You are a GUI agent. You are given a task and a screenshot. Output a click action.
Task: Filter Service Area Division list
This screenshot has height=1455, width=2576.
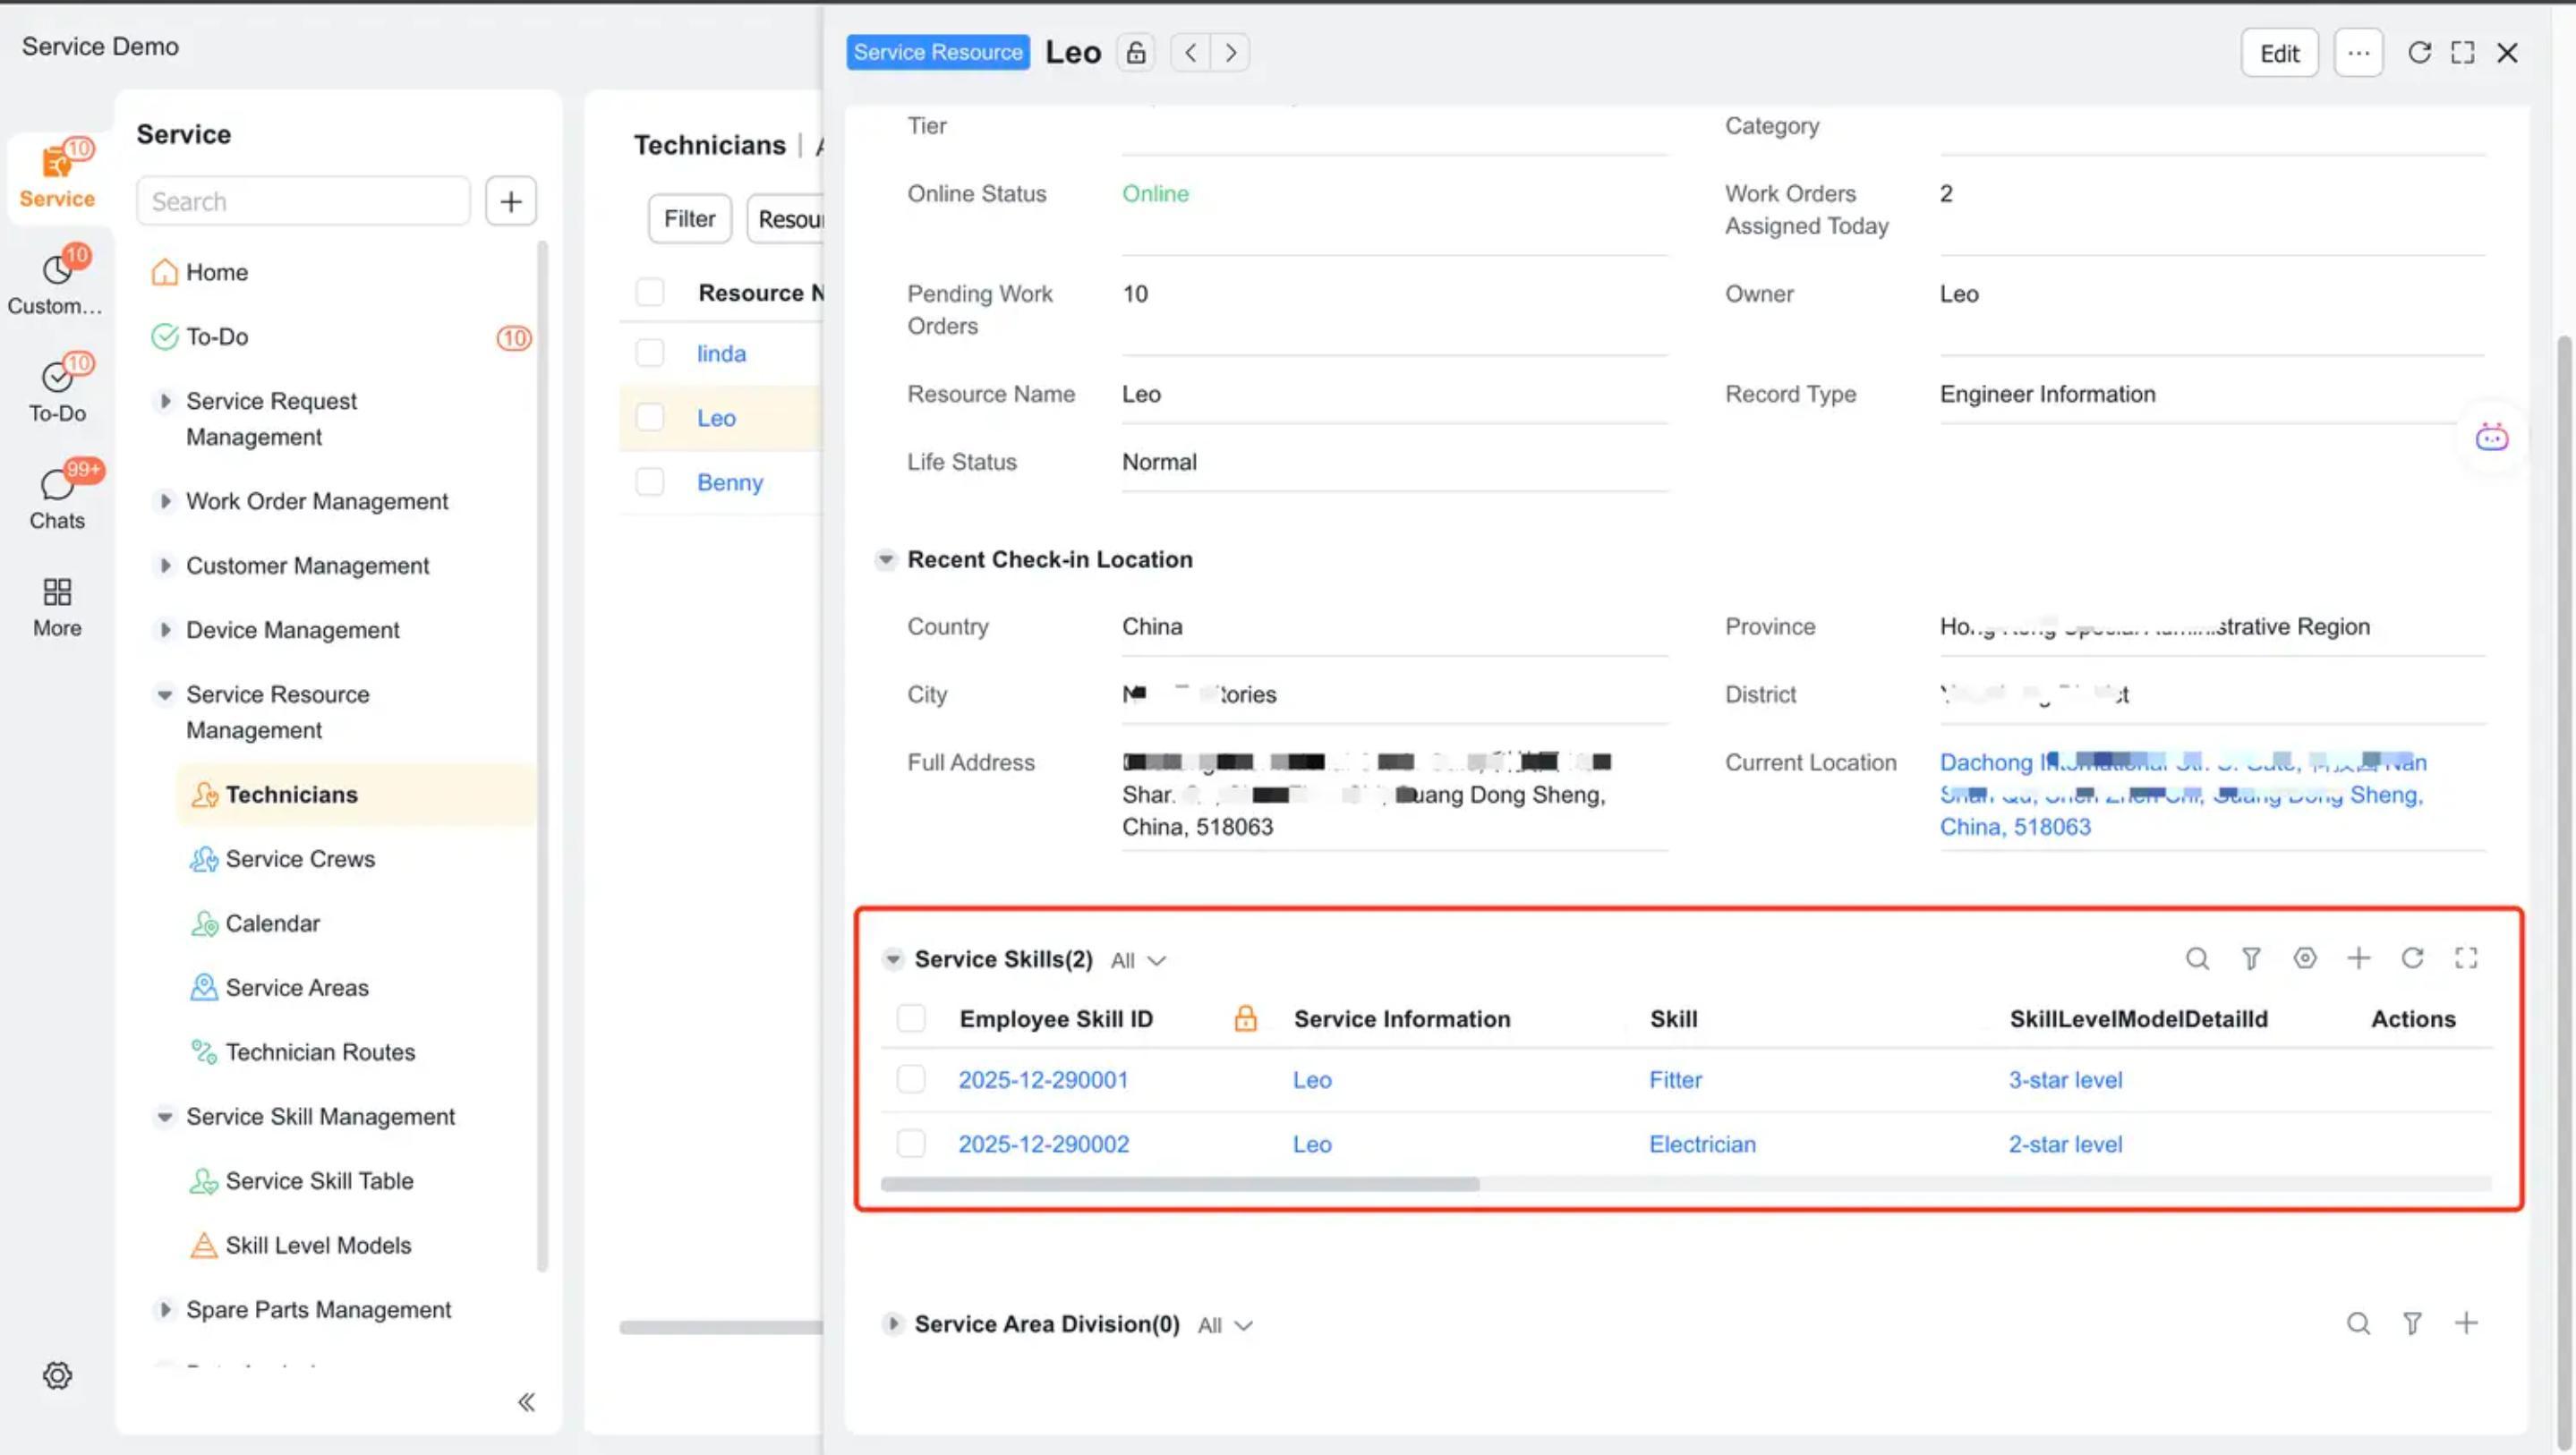[x=2412, y=1324]
